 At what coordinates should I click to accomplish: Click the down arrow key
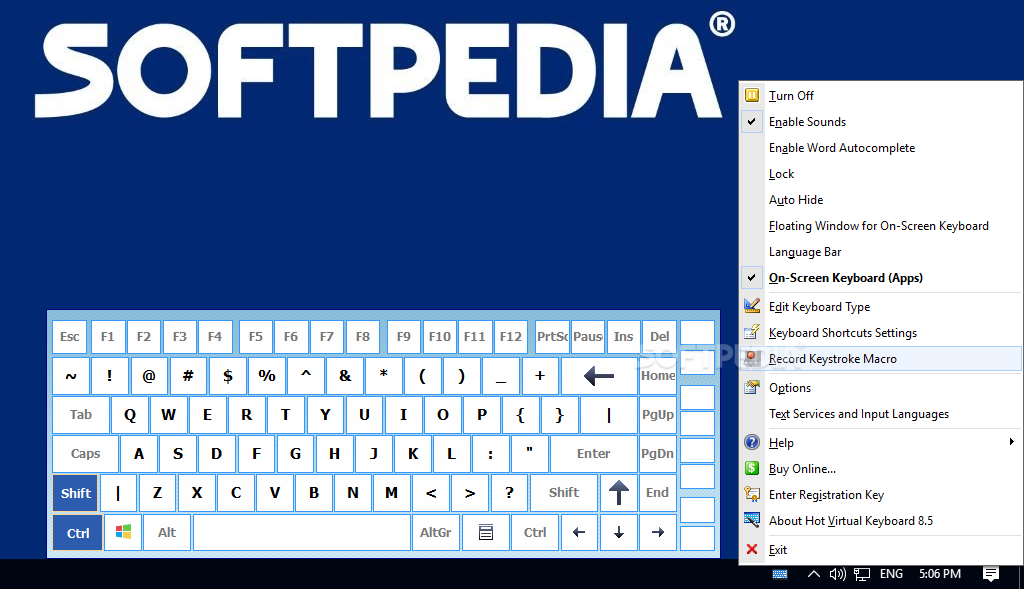[618, 532]
